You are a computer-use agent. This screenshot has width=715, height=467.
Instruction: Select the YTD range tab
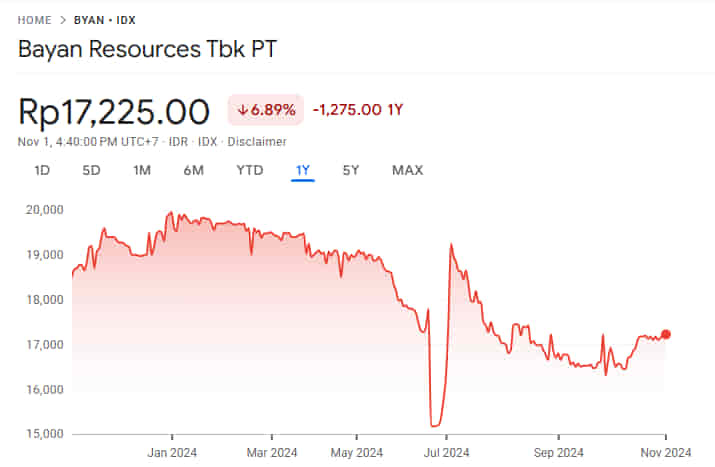[x=249, y=170]
